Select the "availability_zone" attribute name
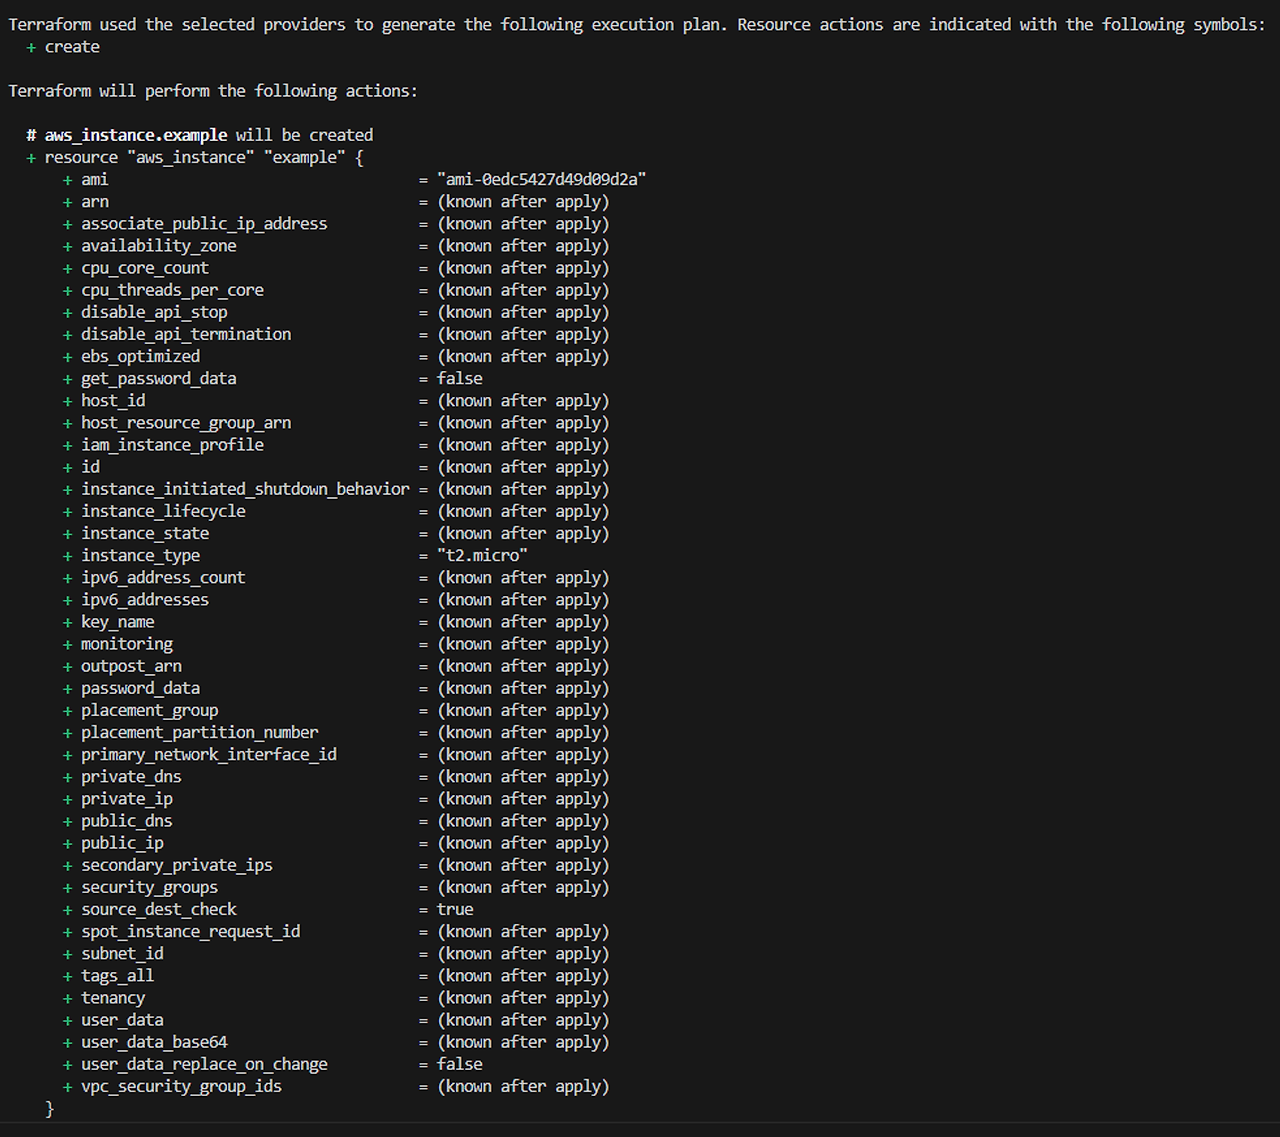 (x=159, y=245)
